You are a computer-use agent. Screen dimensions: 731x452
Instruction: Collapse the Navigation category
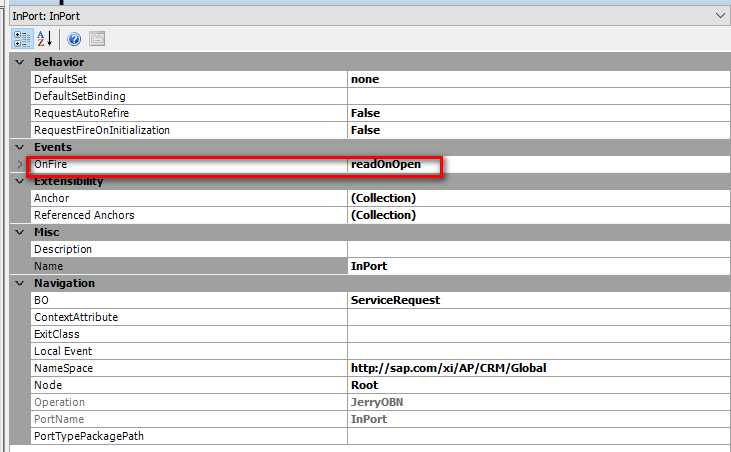[20, 283]
